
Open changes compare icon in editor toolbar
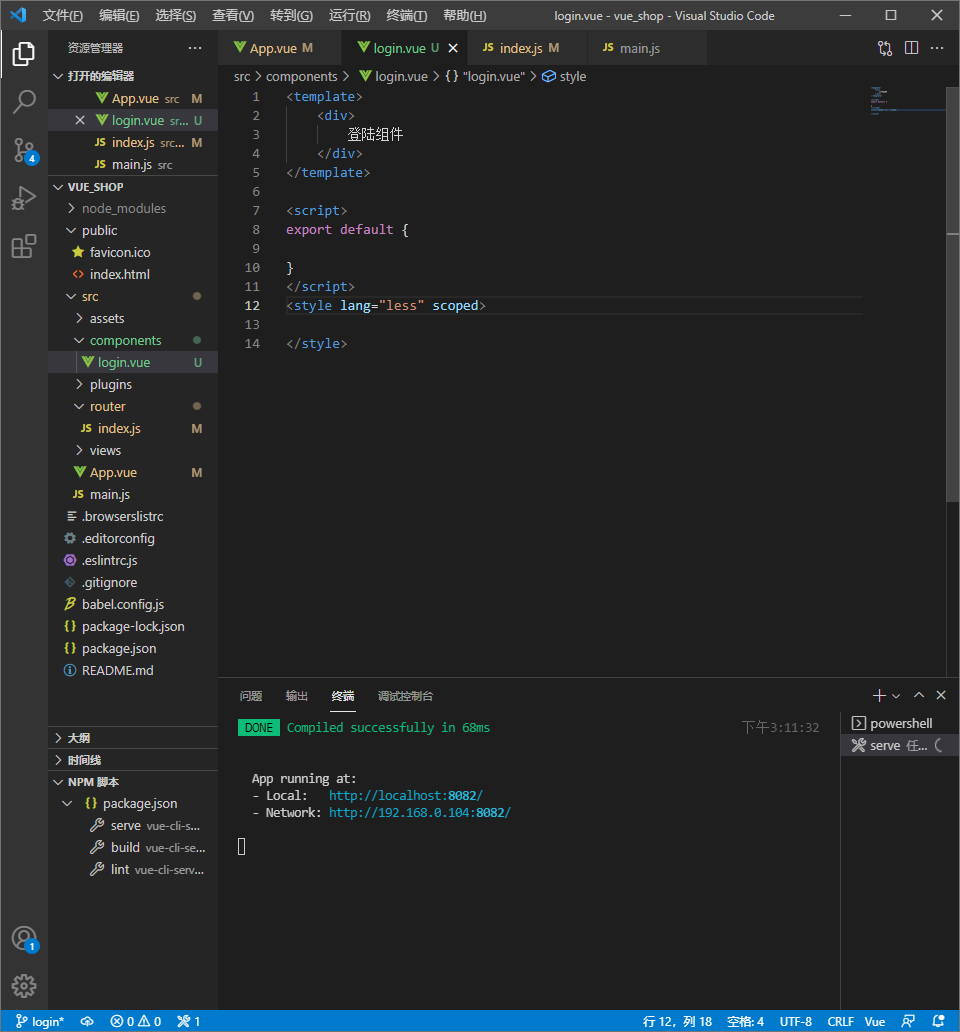[885, 48]
